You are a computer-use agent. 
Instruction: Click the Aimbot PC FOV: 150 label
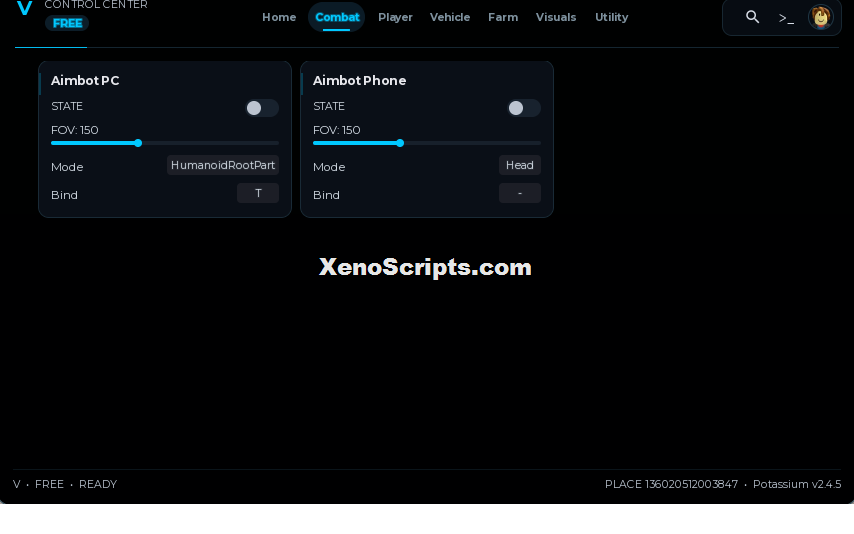pyautogui.click(x=75, y=130)
